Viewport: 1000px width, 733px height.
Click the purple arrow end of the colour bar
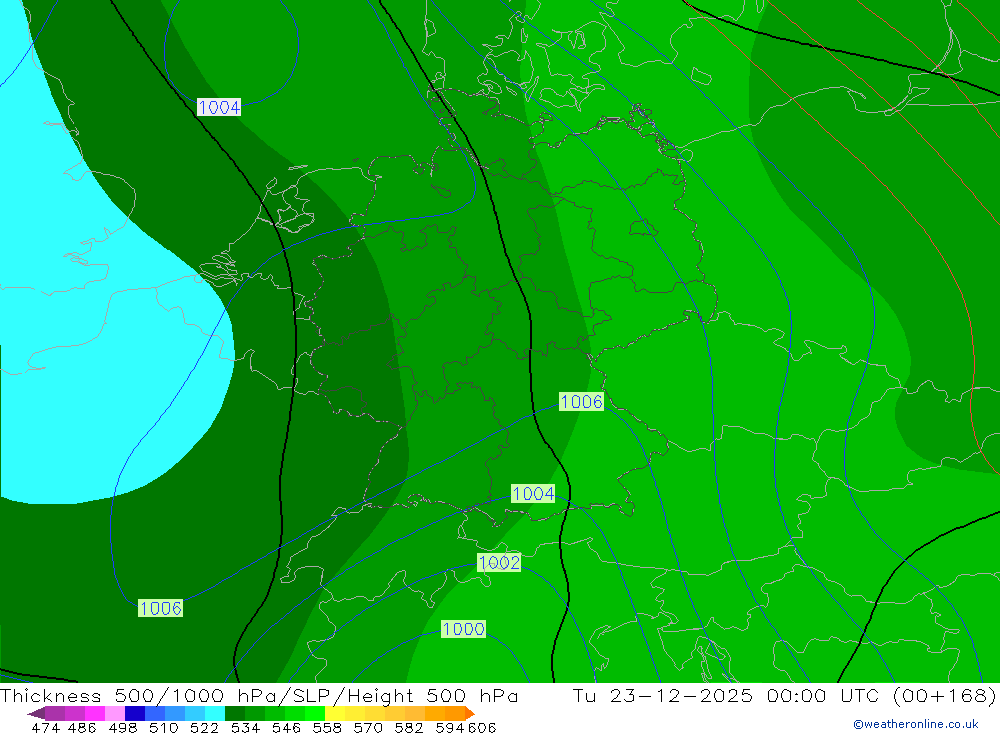pyautogui.click(x=36, y=713)
